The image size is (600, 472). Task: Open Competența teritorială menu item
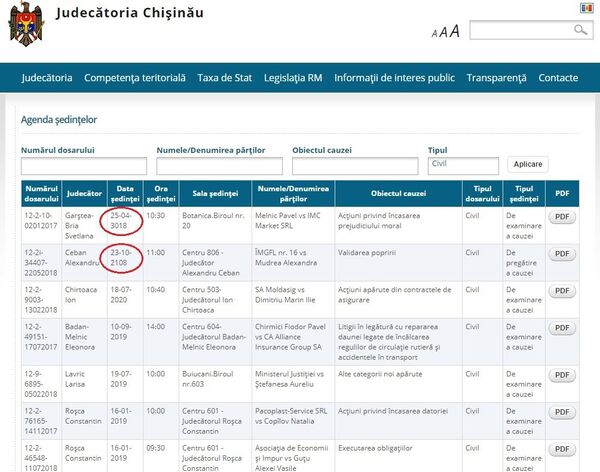[135, 78]
